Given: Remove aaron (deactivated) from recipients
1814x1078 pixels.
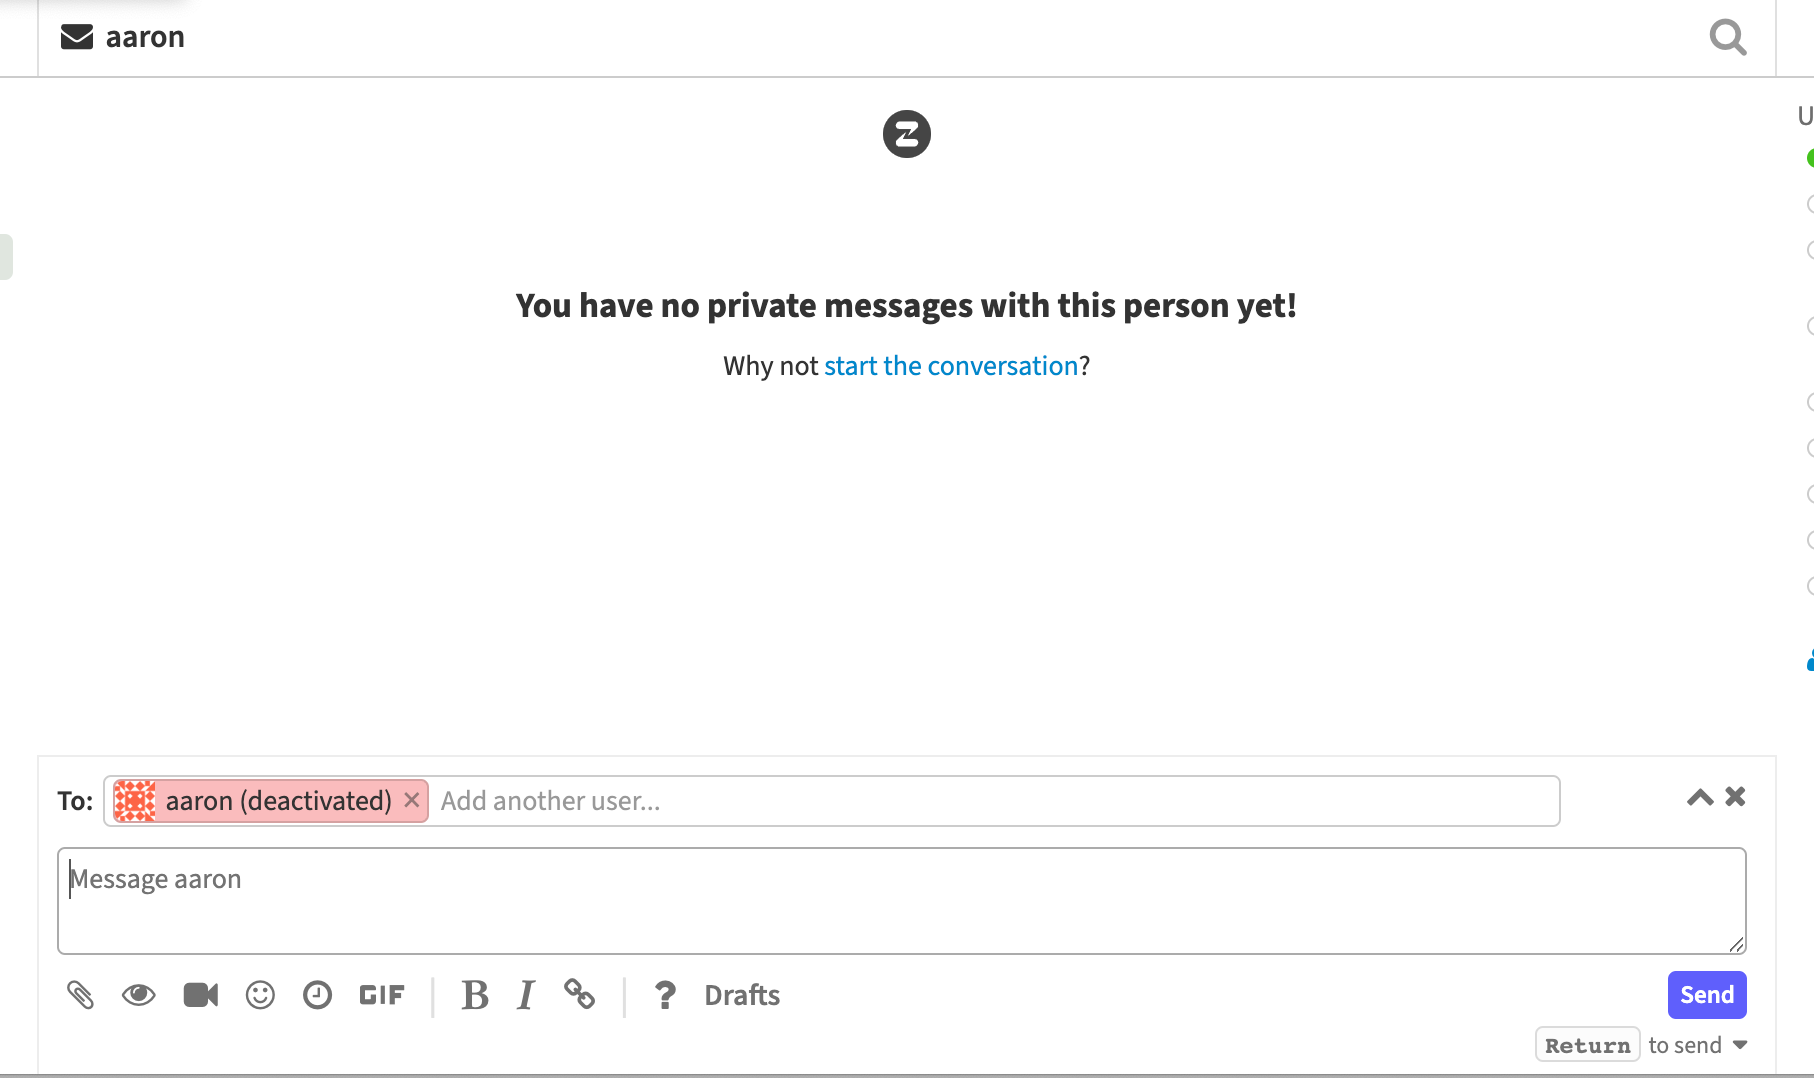Looking at the screenshot, I should 411,800.
